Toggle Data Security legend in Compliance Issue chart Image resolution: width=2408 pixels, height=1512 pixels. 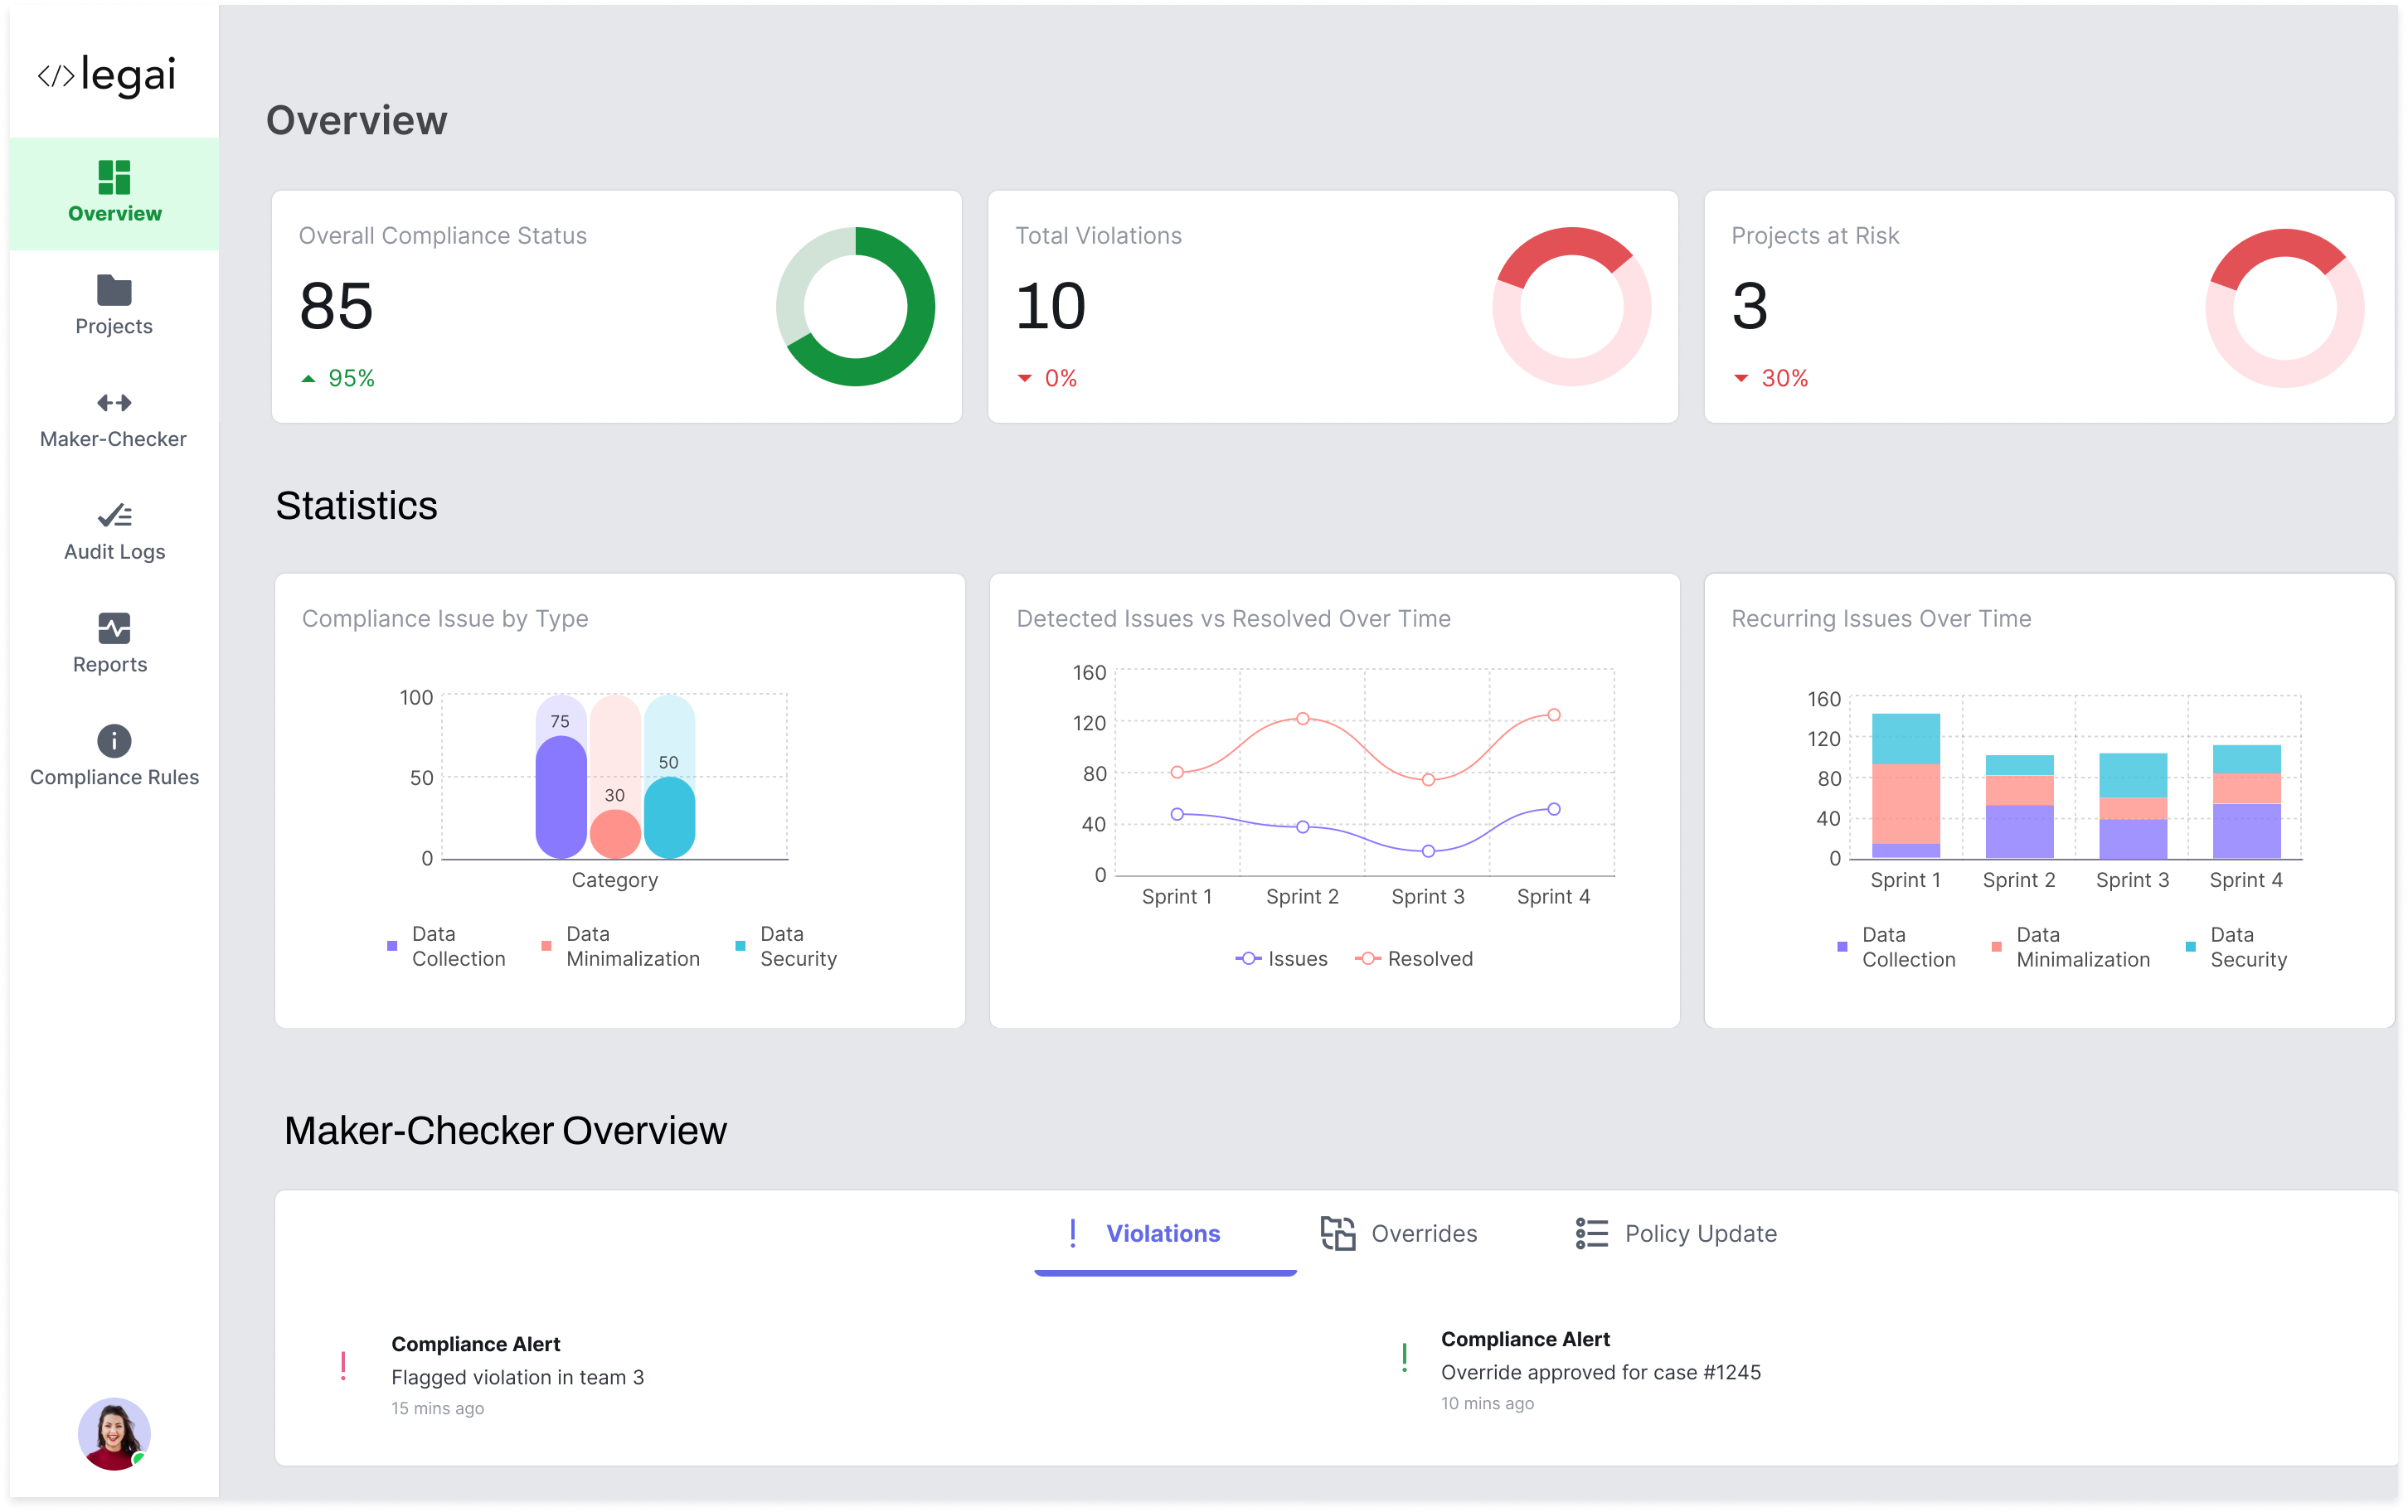786,946
